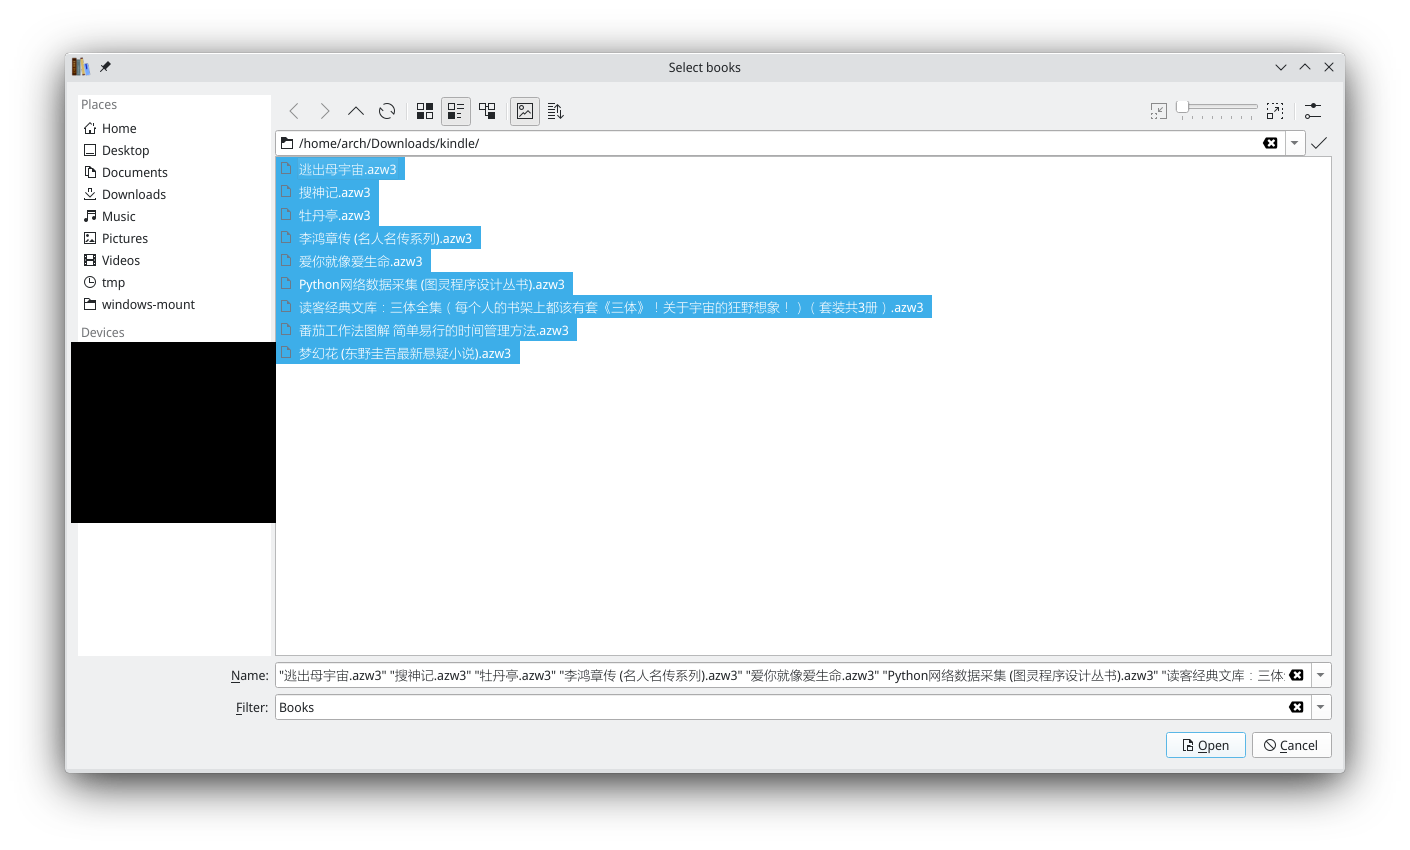
Task: Clear the Name field text
Action: pyautogui.click(x=1296, y=675)
